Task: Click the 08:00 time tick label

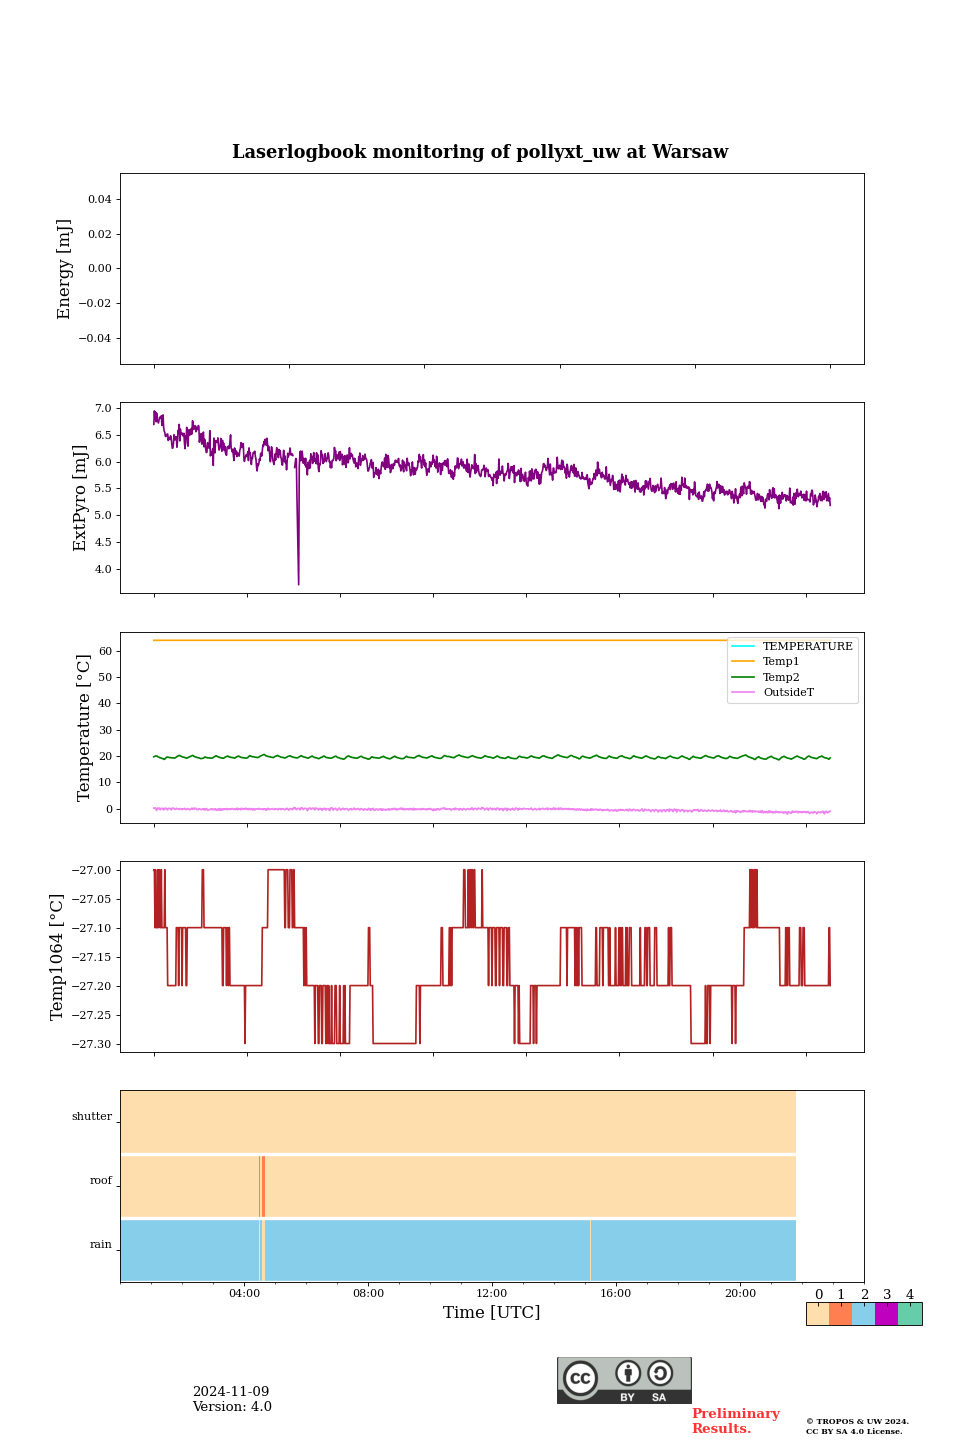Action: coord(368,1294)
